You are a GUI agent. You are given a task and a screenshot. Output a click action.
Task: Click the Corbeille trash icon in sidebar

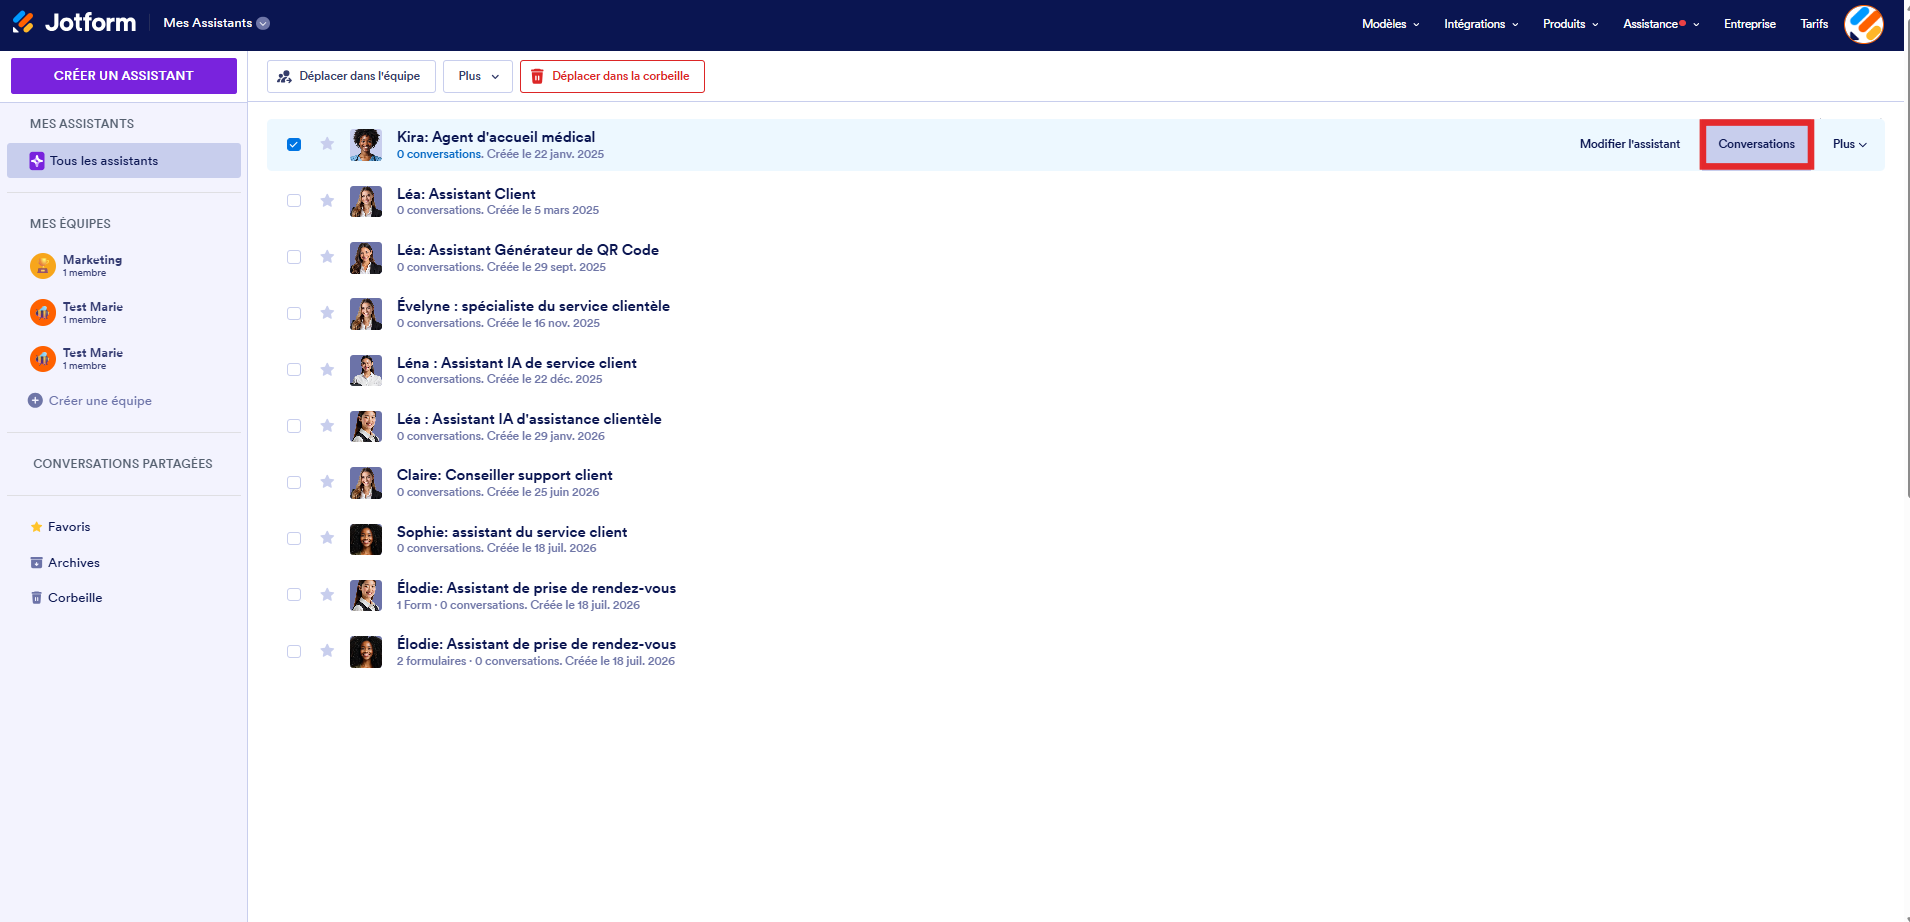37,598
